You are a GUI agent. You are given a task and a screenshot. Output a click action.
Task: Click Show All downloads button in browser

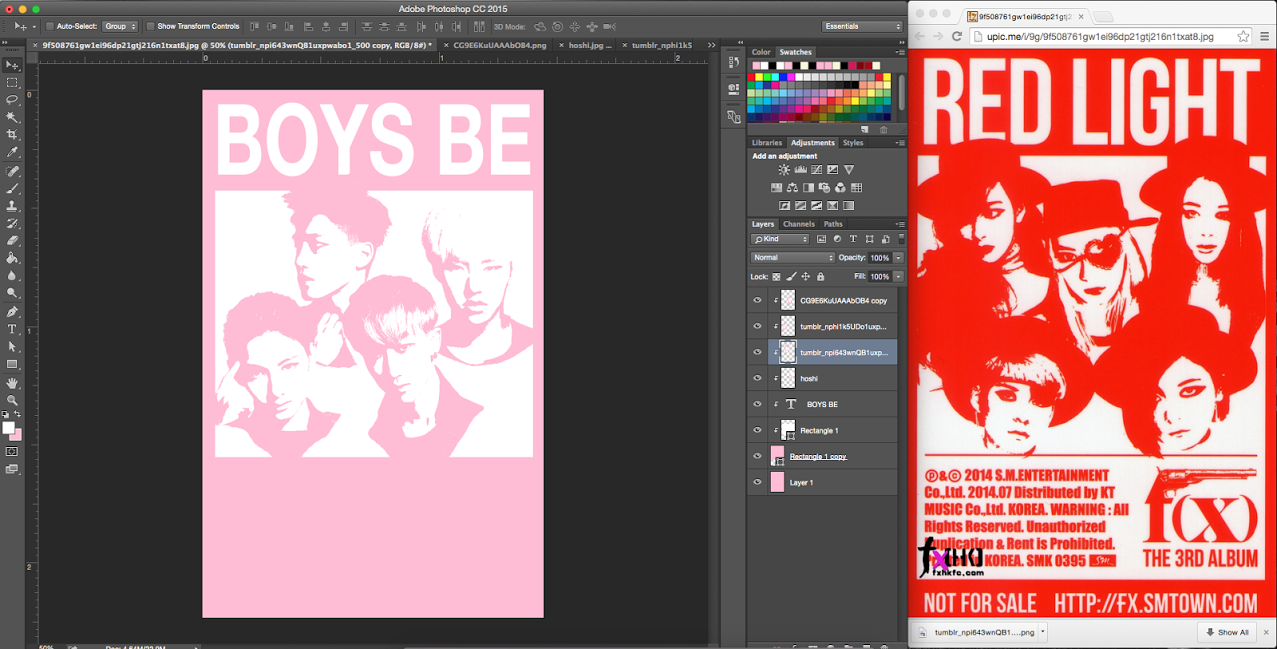pyautogui.click(x=1225, y=632)
